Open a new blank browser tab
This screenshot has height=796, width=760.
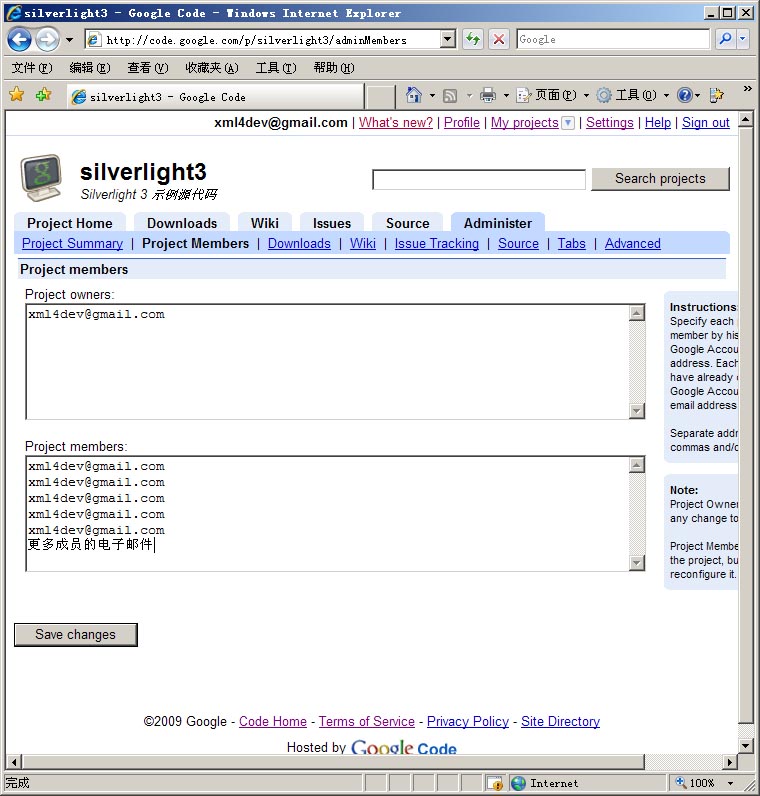coord(380,96)
